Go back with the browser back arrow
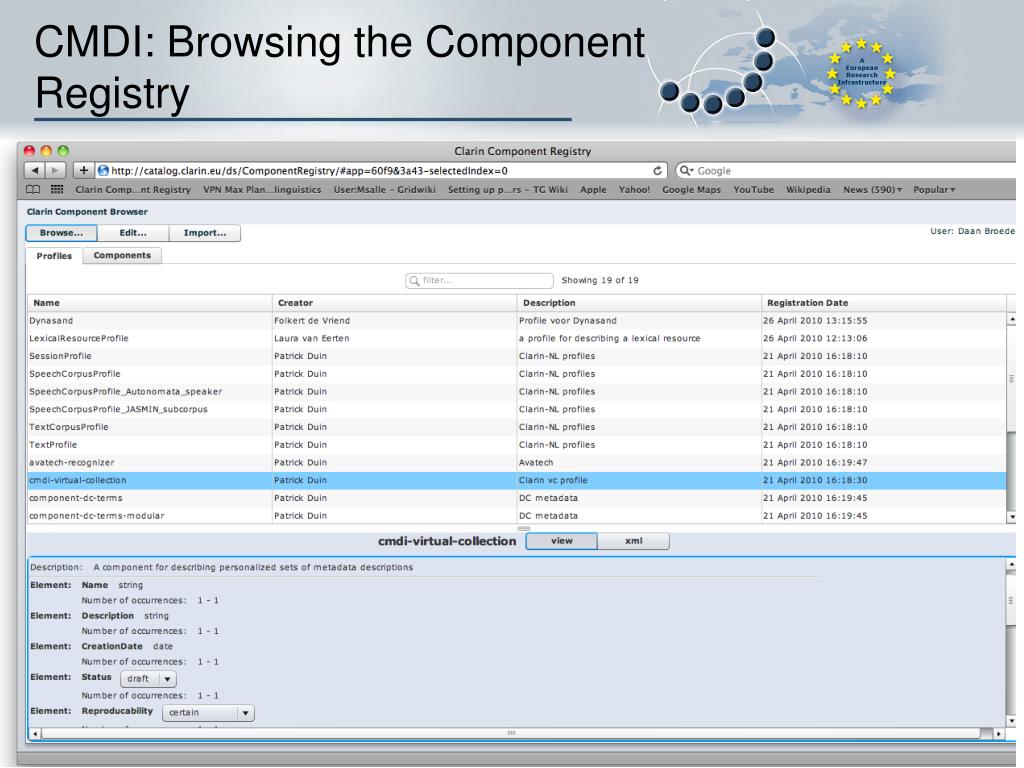This screenshot has width=1024, height=768. point(35,170)
